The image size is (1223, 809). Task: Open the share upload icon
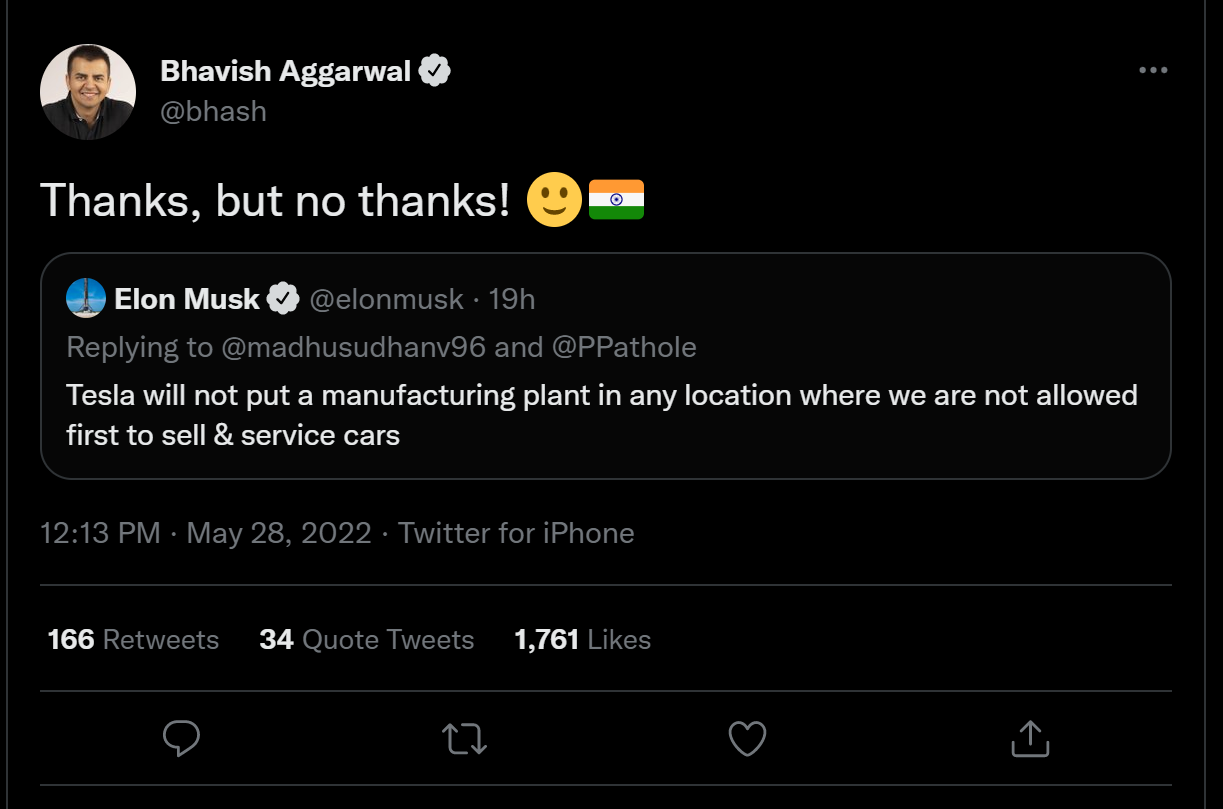[1029, 739]
